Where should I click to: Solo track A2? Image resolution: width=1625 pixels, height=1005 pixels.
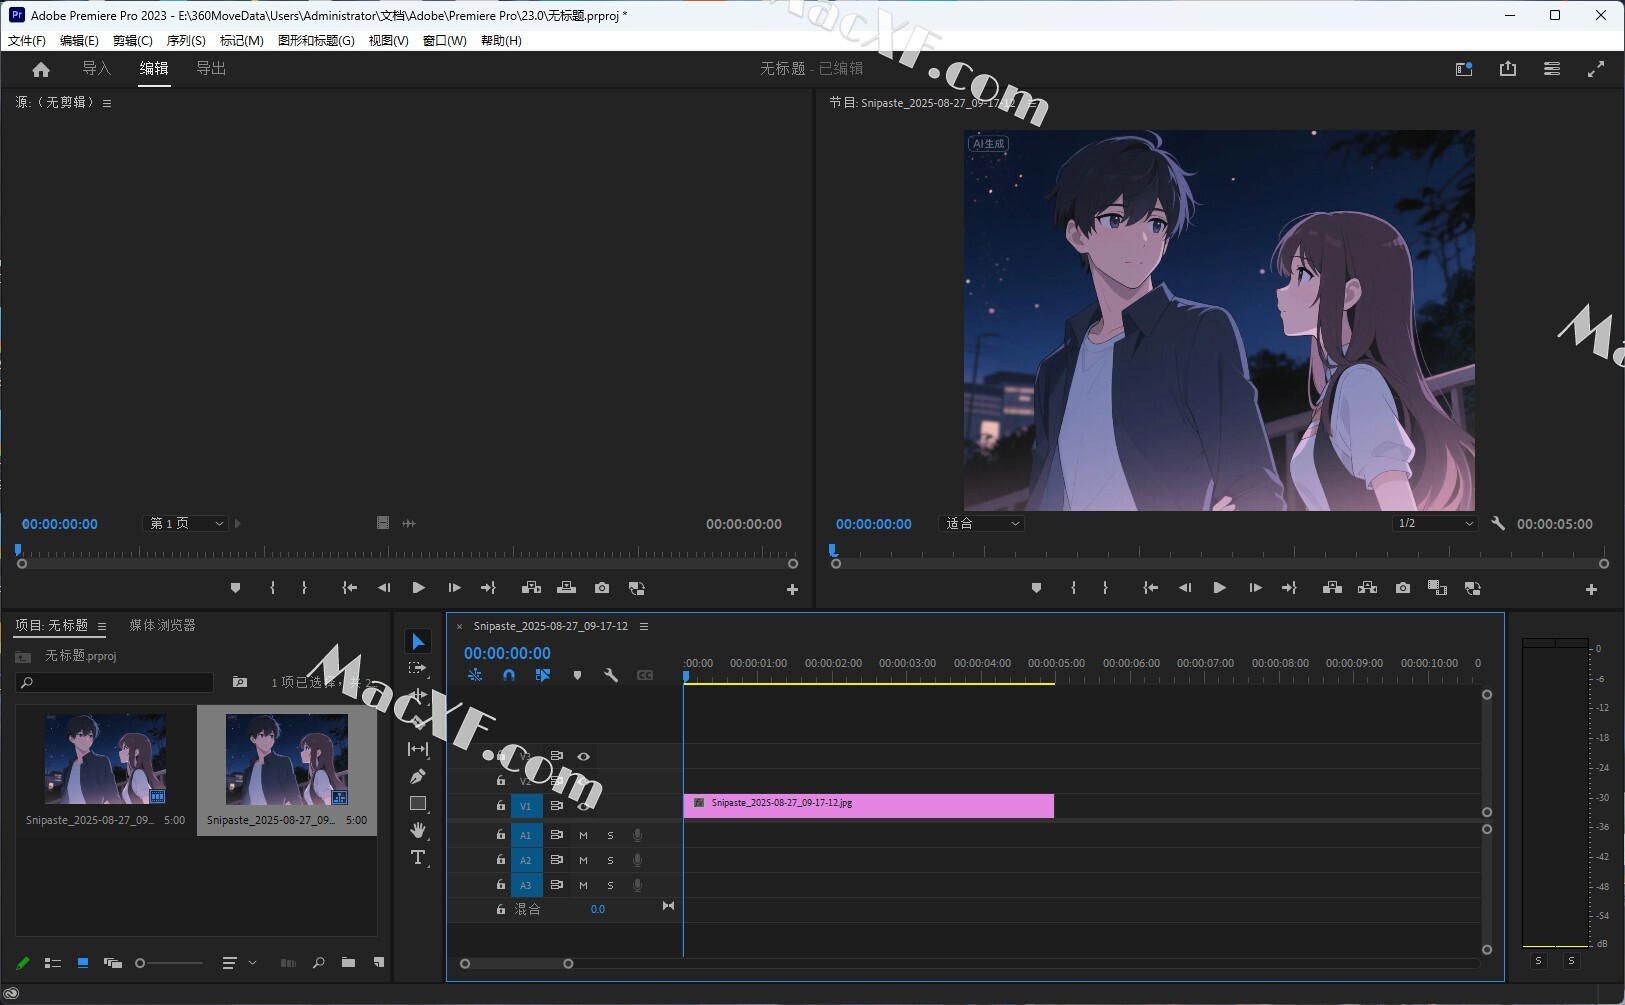click(x=610, y=860)
